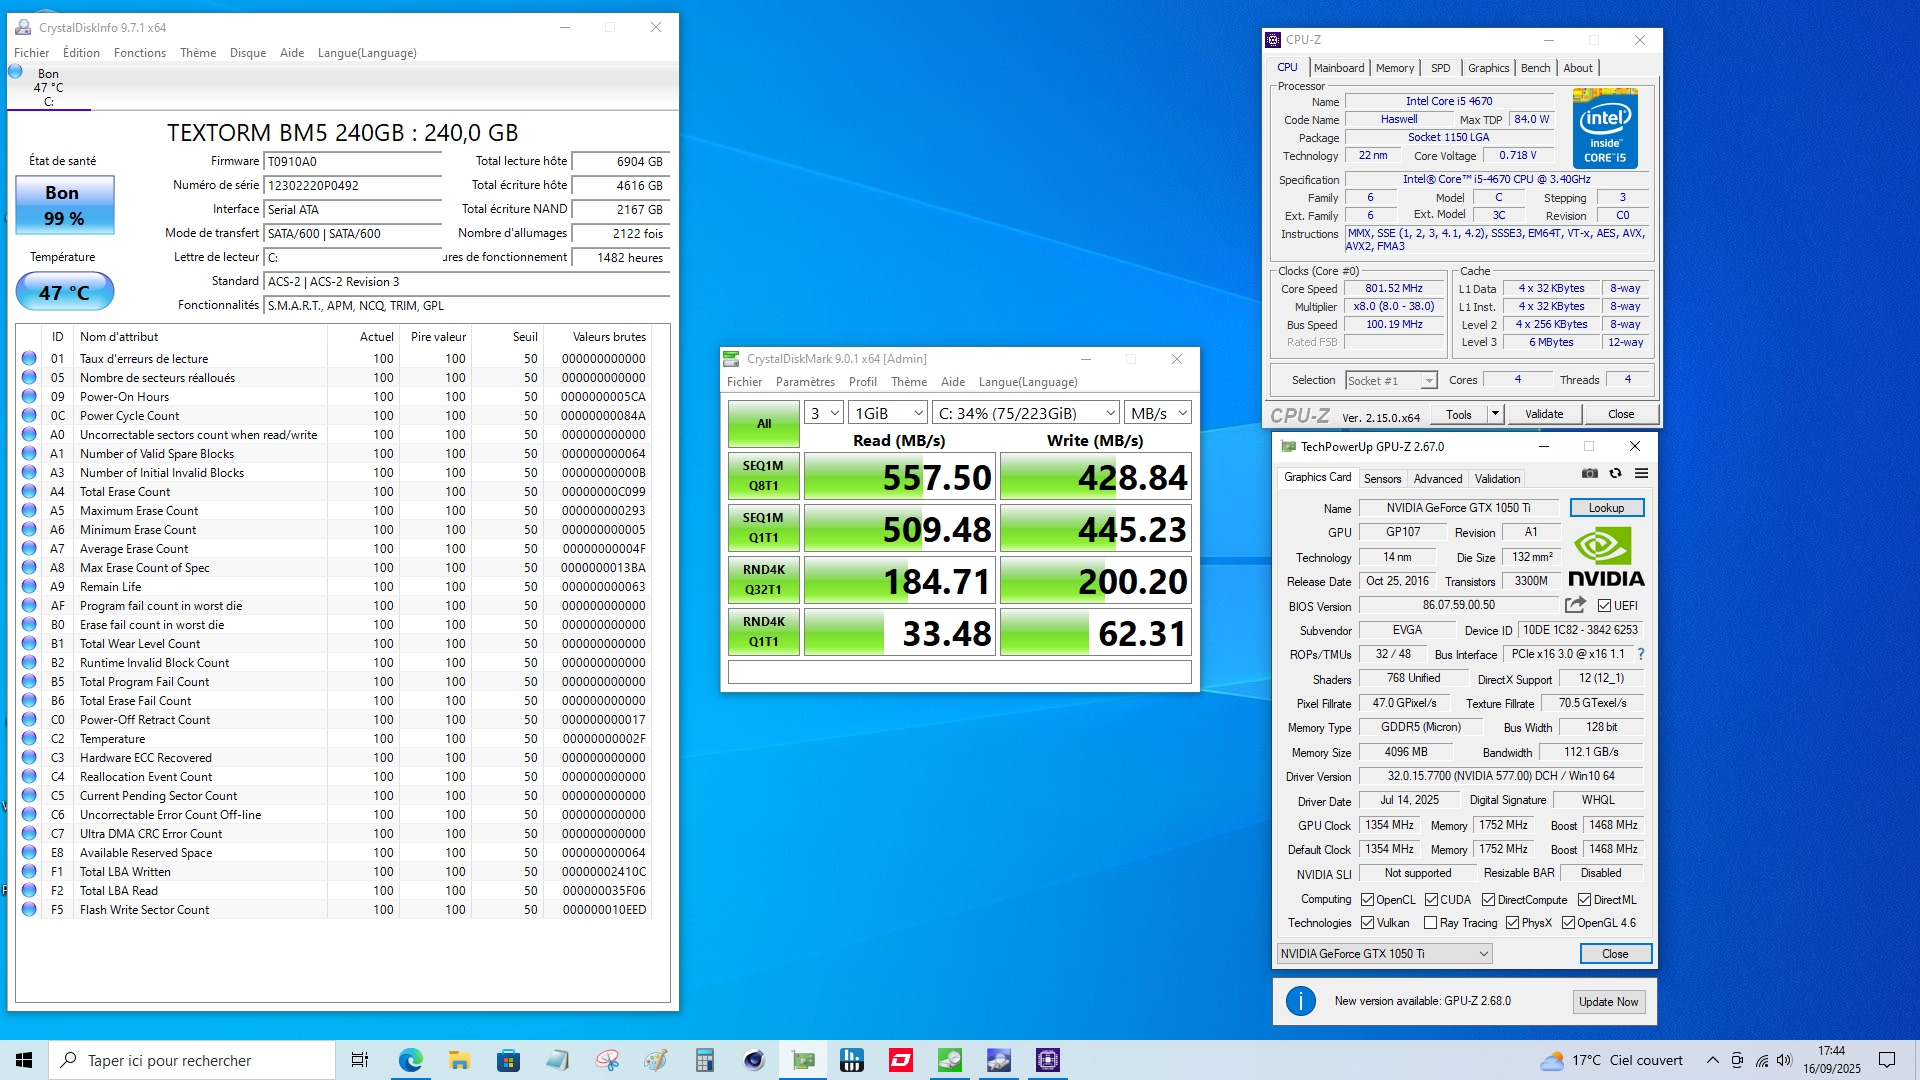The width and height of the screenshot is (1920, 1080).
Task: Open the NVIDIA GeForce GTX 1050 Ti GPU selector
Action: (x=1384, y=954)
